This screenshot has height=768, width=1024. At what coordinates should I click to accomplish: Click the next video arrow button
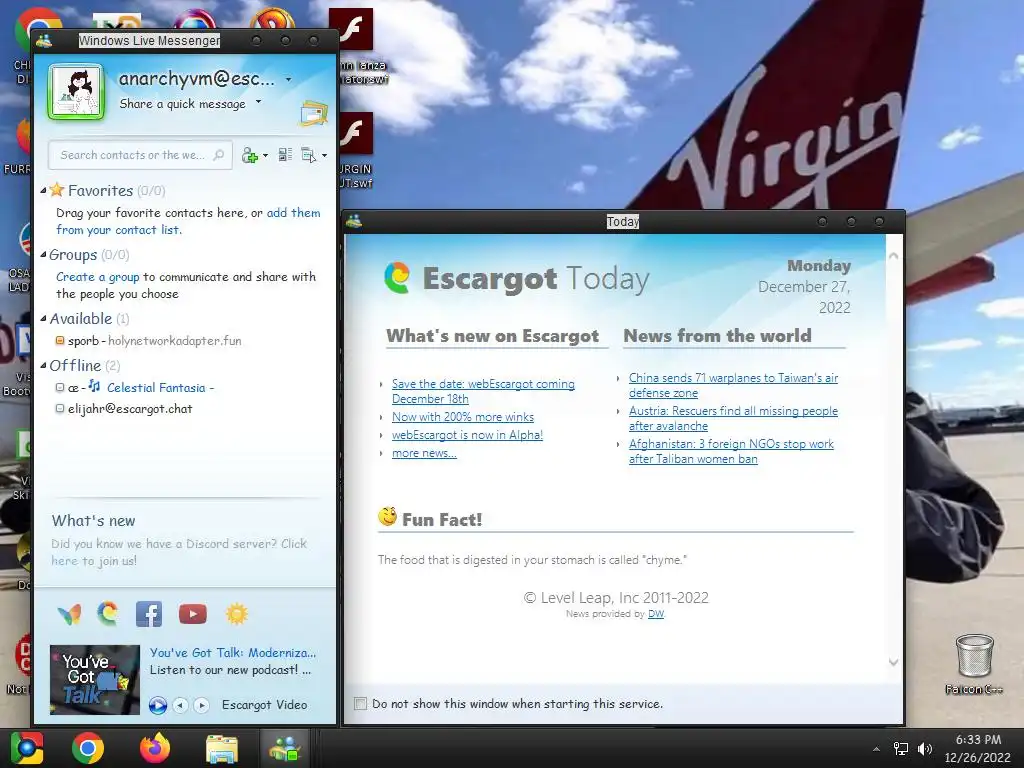pyautogui.click(x=202, y=705)
